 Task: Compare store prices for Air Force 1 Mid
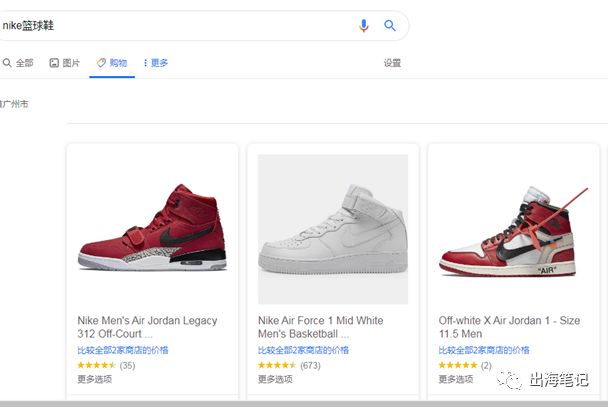pos(303,350)
